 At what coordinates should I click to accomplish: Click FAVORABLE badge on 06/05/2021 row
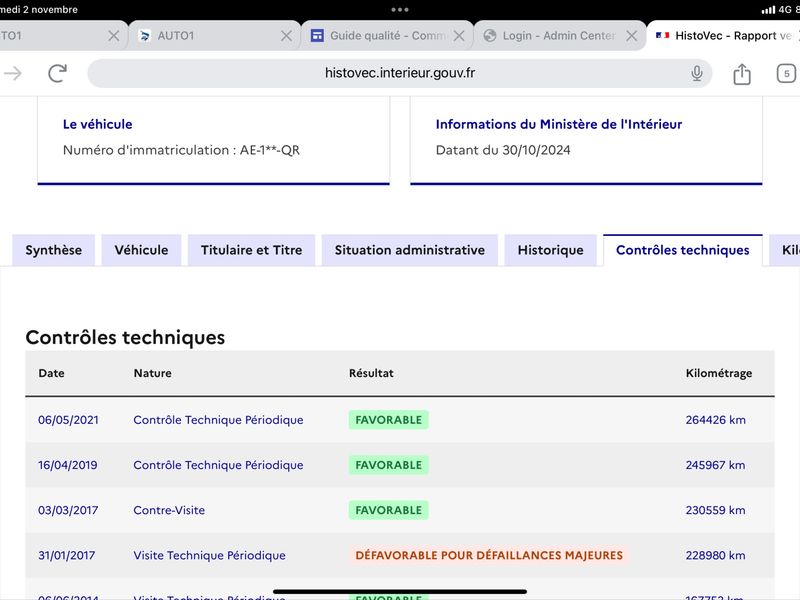(x=389, y=420)
